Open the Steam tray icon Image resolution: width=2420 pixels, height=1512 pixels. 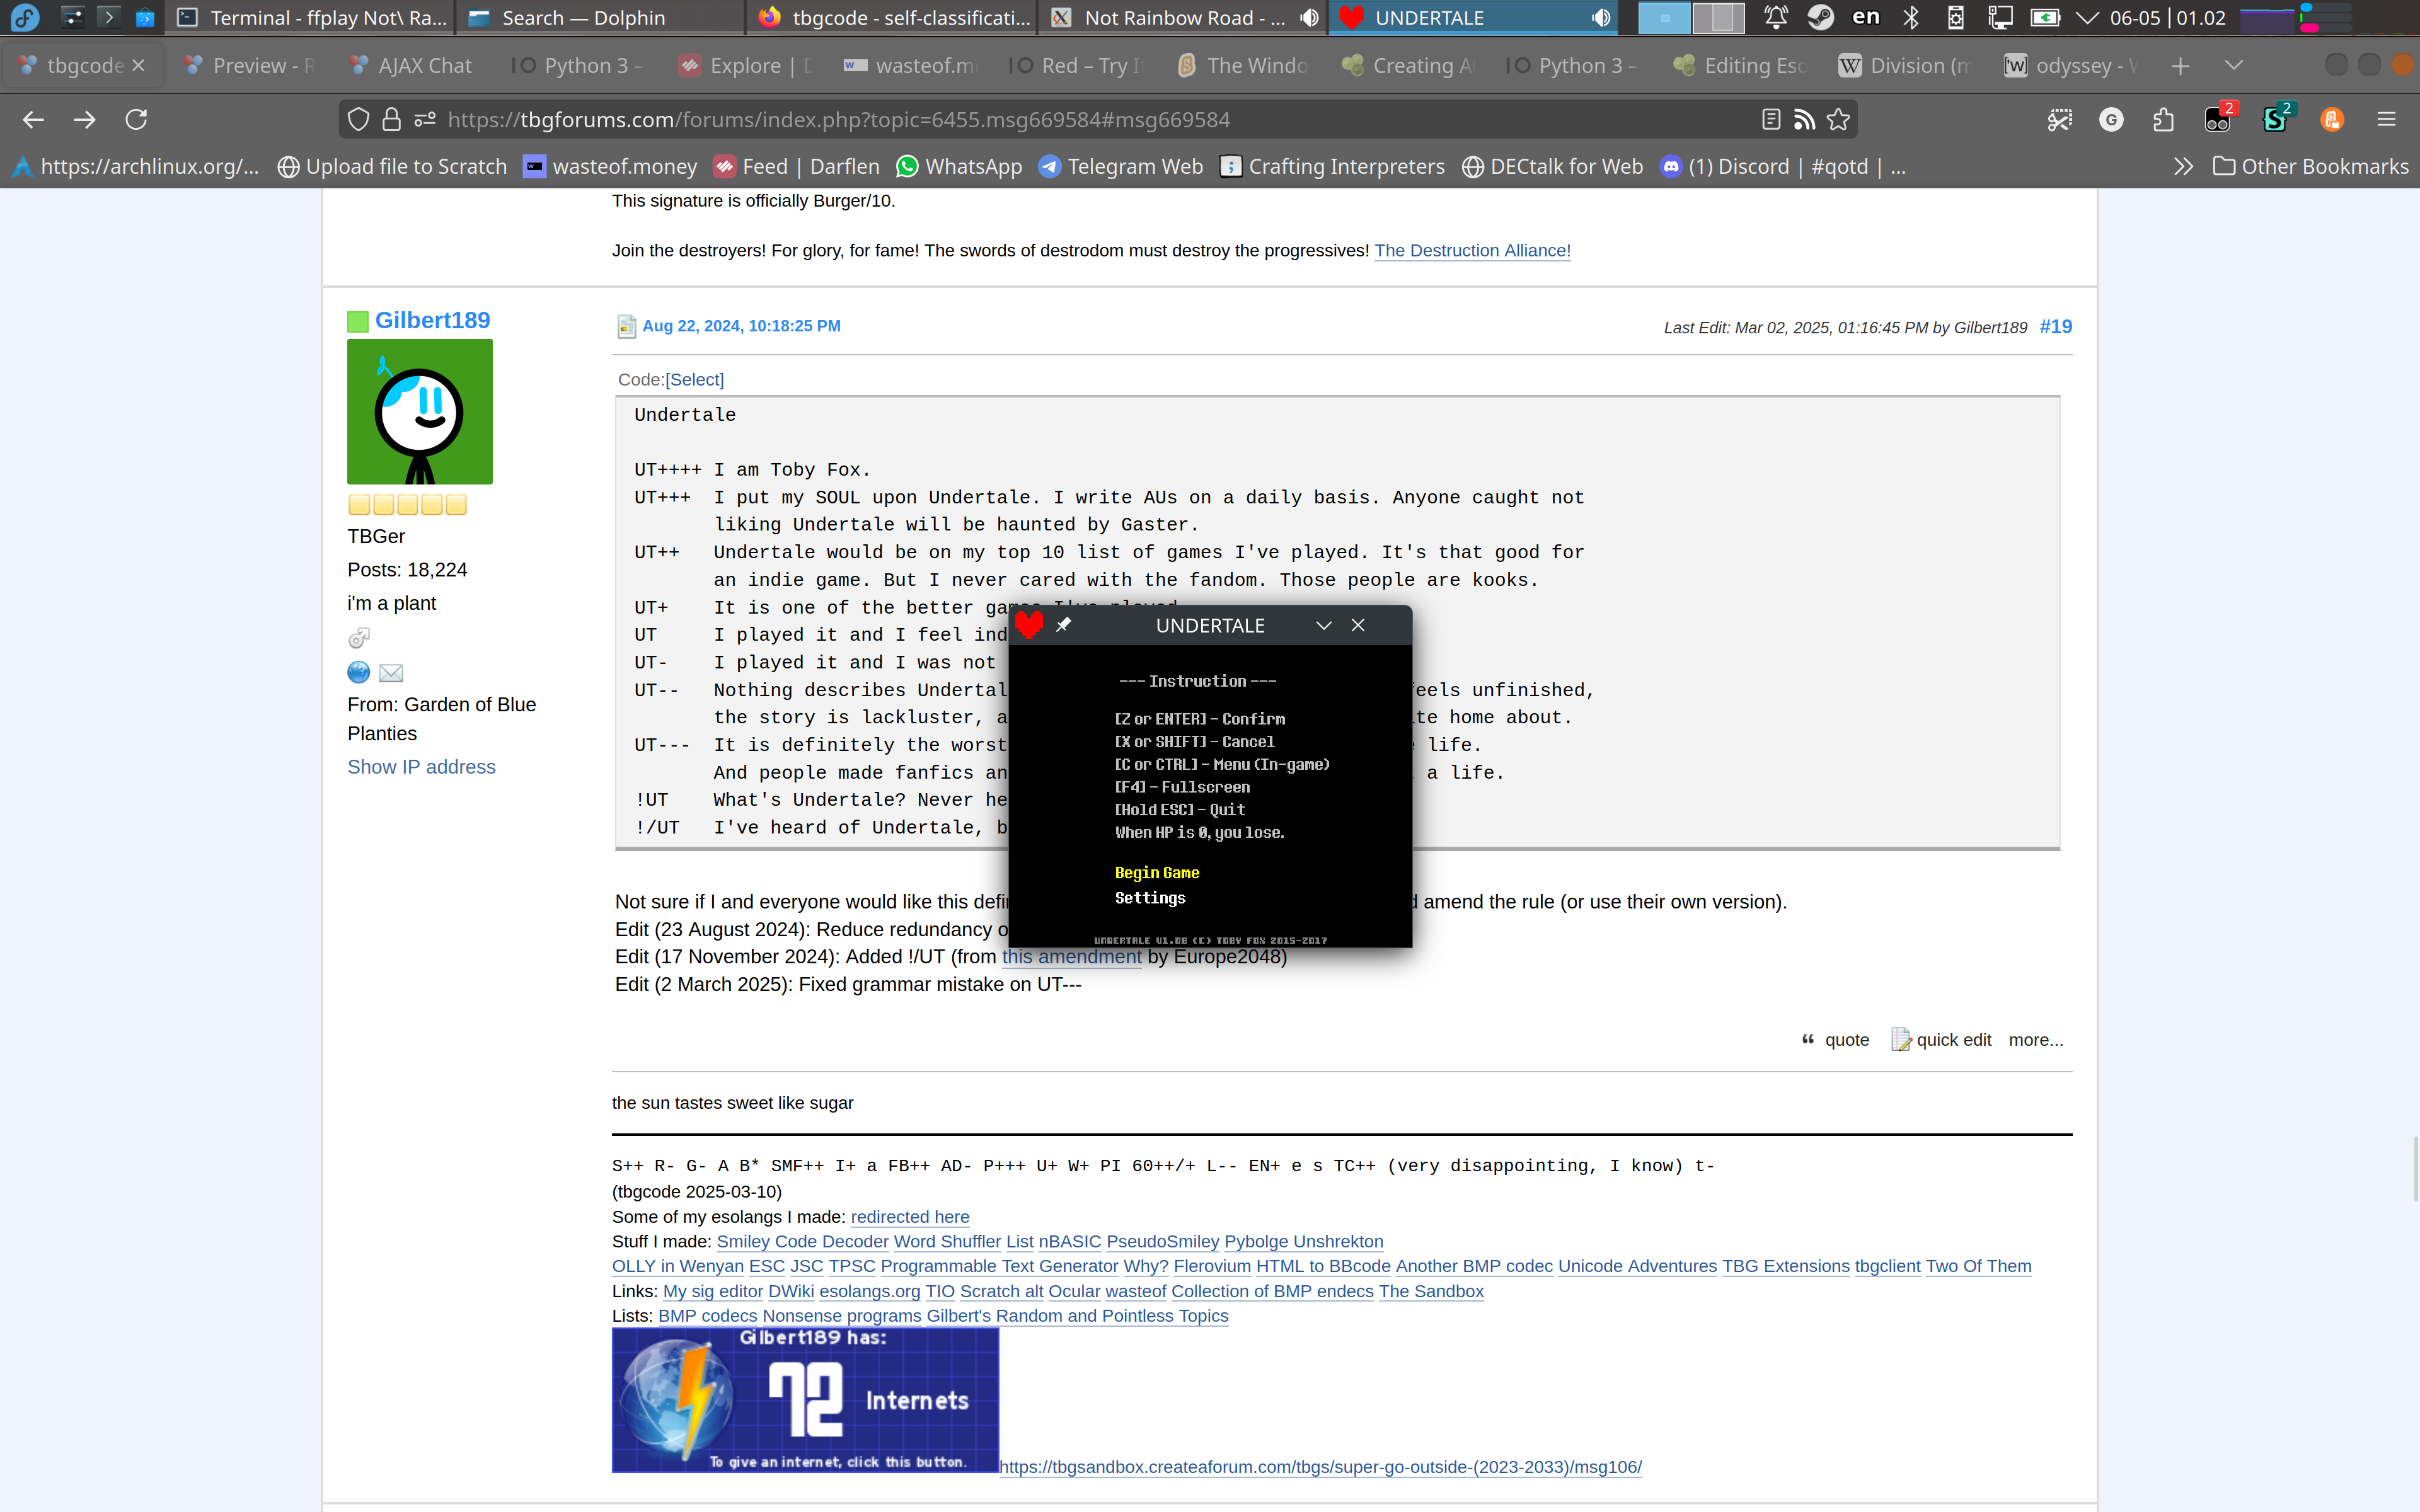1821,17
